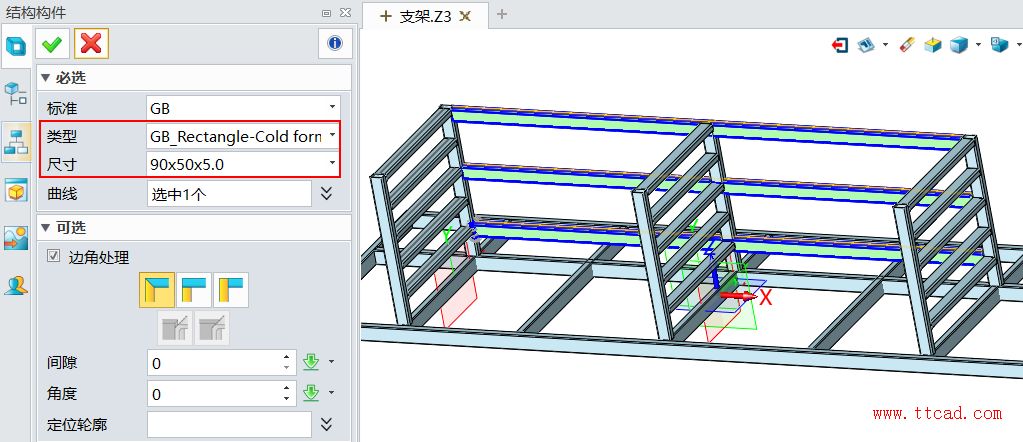The width and height of the screenshot is (1023, 442).
Task: Open the arrow menu after 间隙 green icon
Action: 331,362
